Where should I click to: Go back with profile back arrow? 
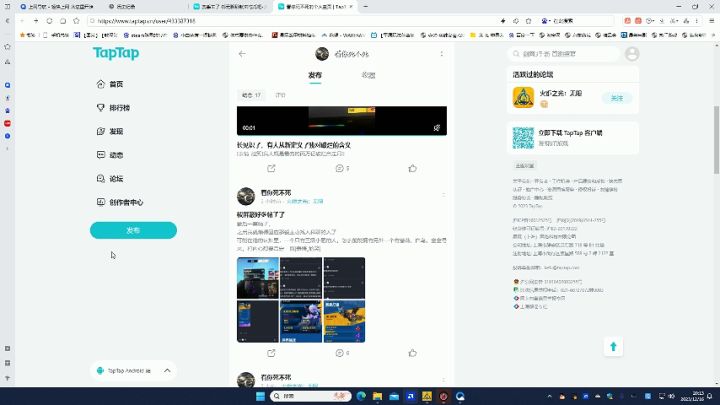pyautogui.click(x=242, y=54)
